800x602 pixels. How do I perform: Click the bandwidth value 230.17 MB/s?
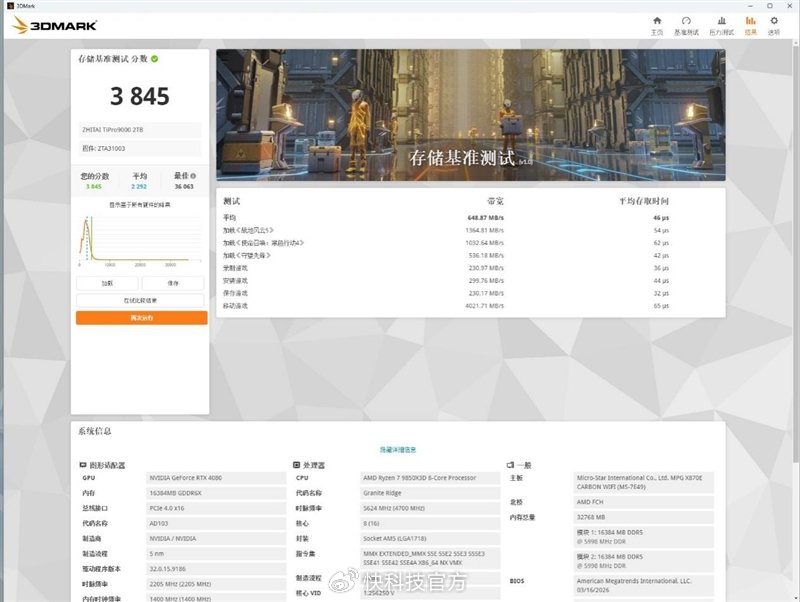click(x=486, y=293)
